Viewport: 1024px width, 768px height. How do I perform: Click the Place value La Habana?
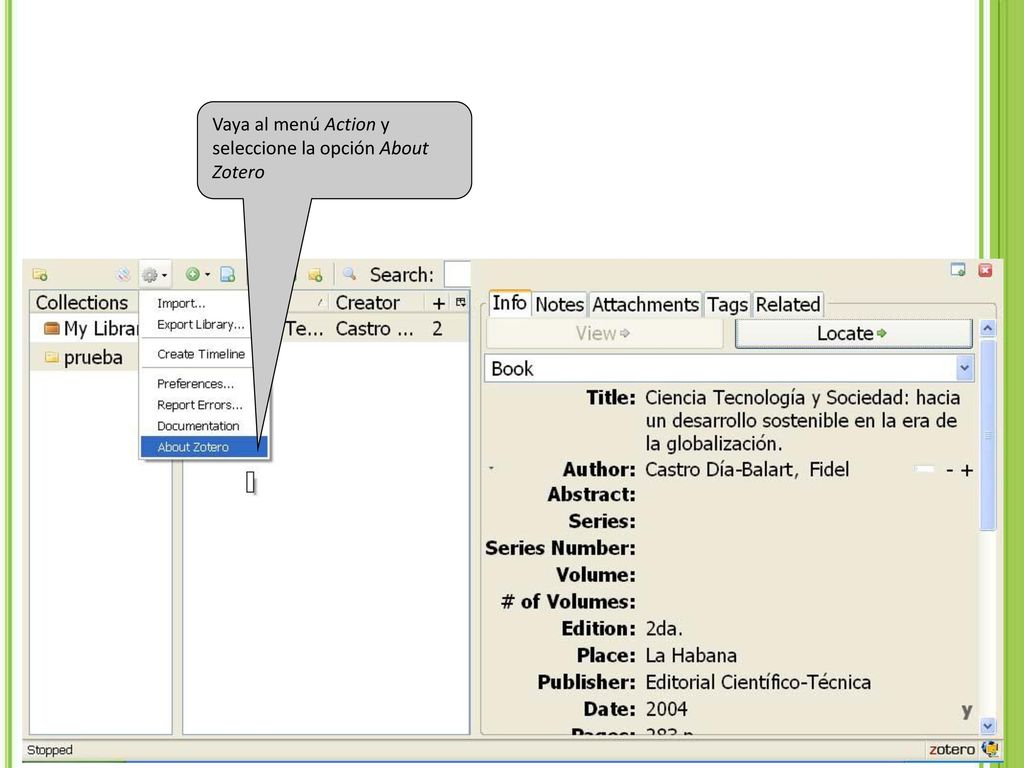pos(691,656)
